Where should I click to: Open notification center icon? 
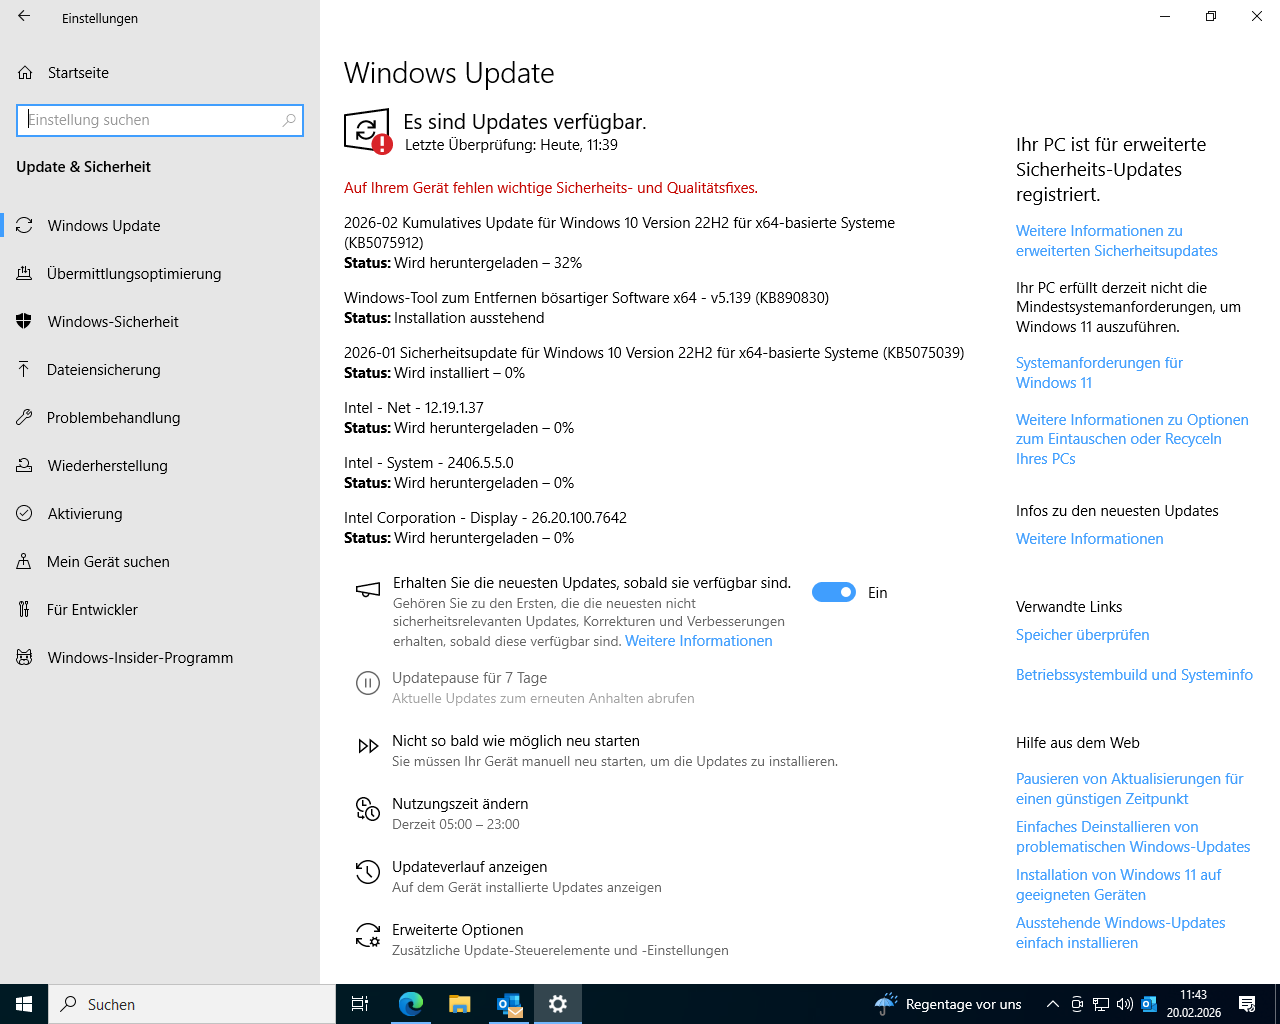click(1247, 1004)
